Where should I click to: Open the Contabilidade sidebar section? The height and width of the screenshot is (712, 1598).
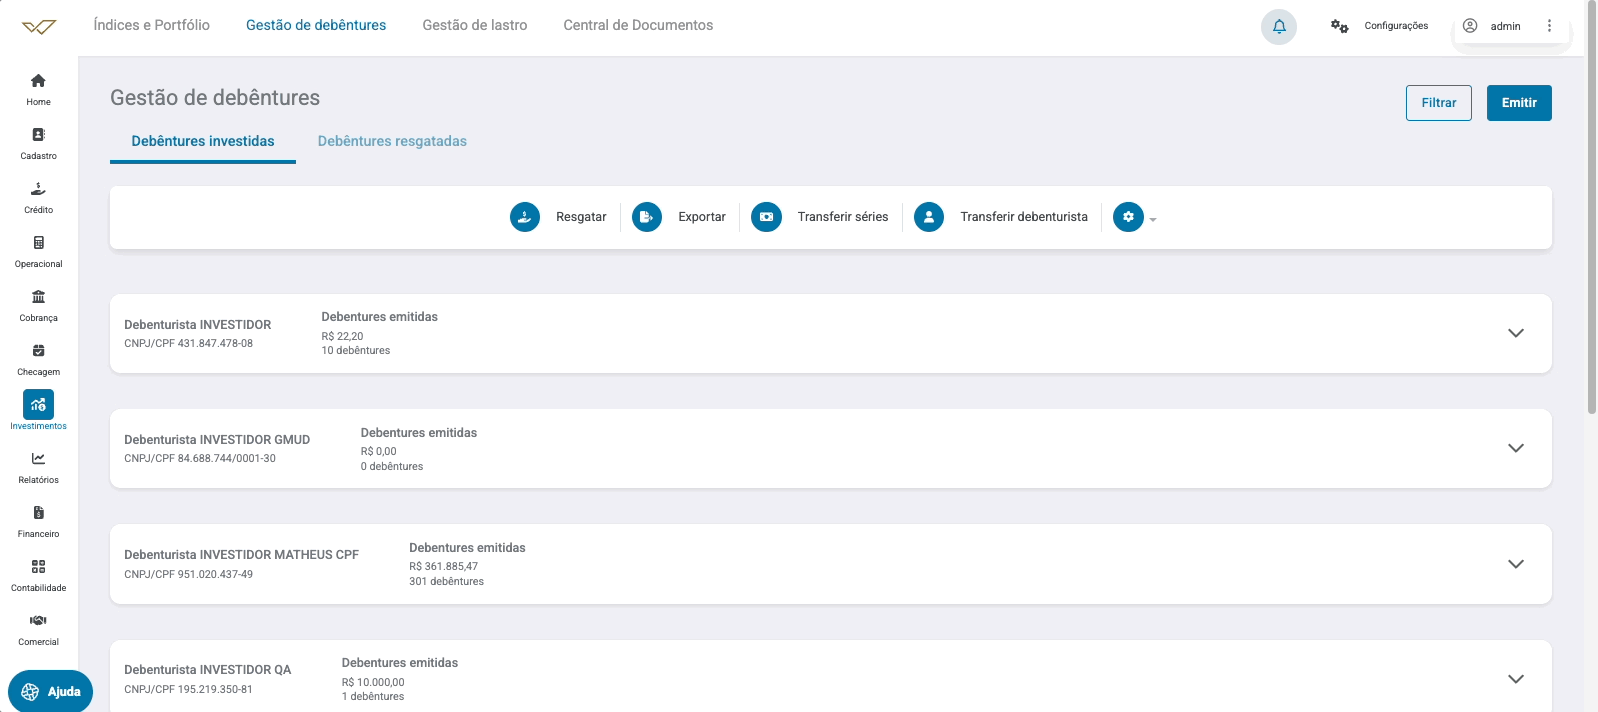[x=38, y=574]
